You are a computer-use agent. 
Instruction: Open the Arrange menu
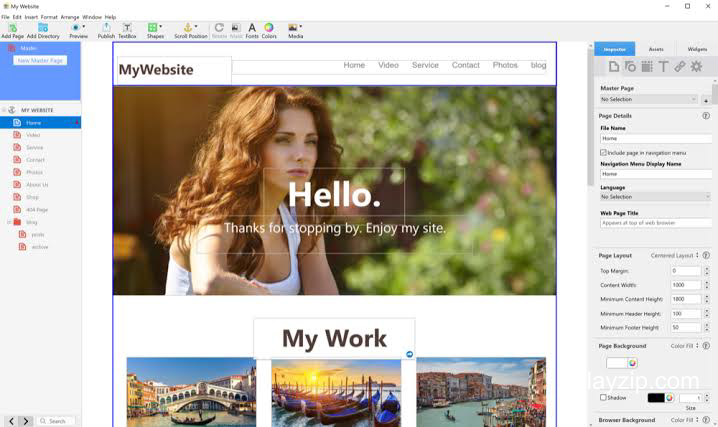[x=70, y=17]
